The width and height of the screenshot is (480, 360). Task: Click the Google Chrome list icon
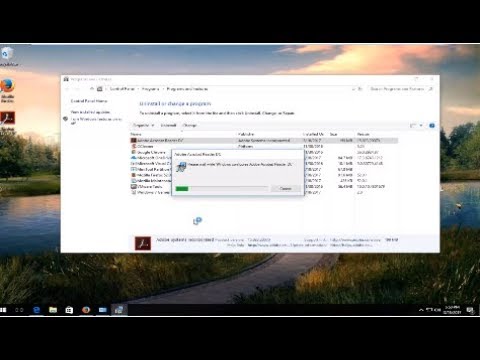point(134,152)
